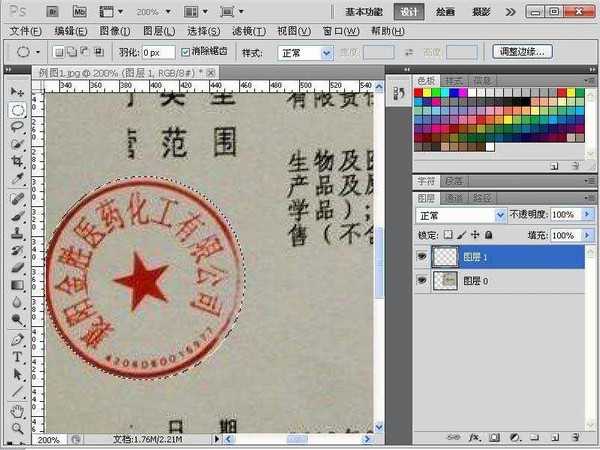Select the Move tool
Screen dimensions: 600x450
tap(17, 92)
